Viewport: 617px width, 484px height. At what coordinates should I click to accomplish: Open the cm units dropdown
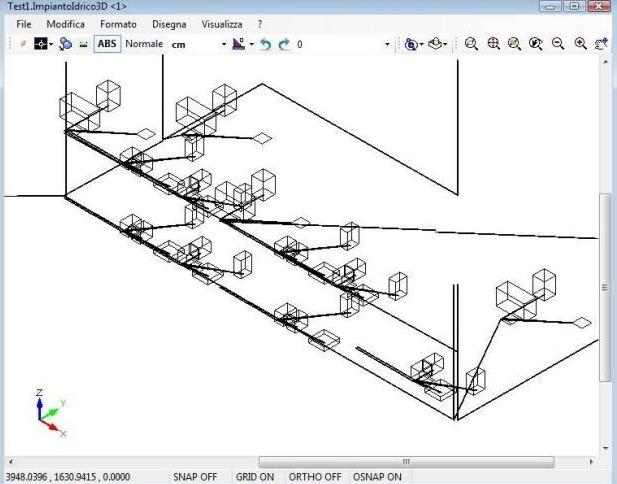(225, 45)
